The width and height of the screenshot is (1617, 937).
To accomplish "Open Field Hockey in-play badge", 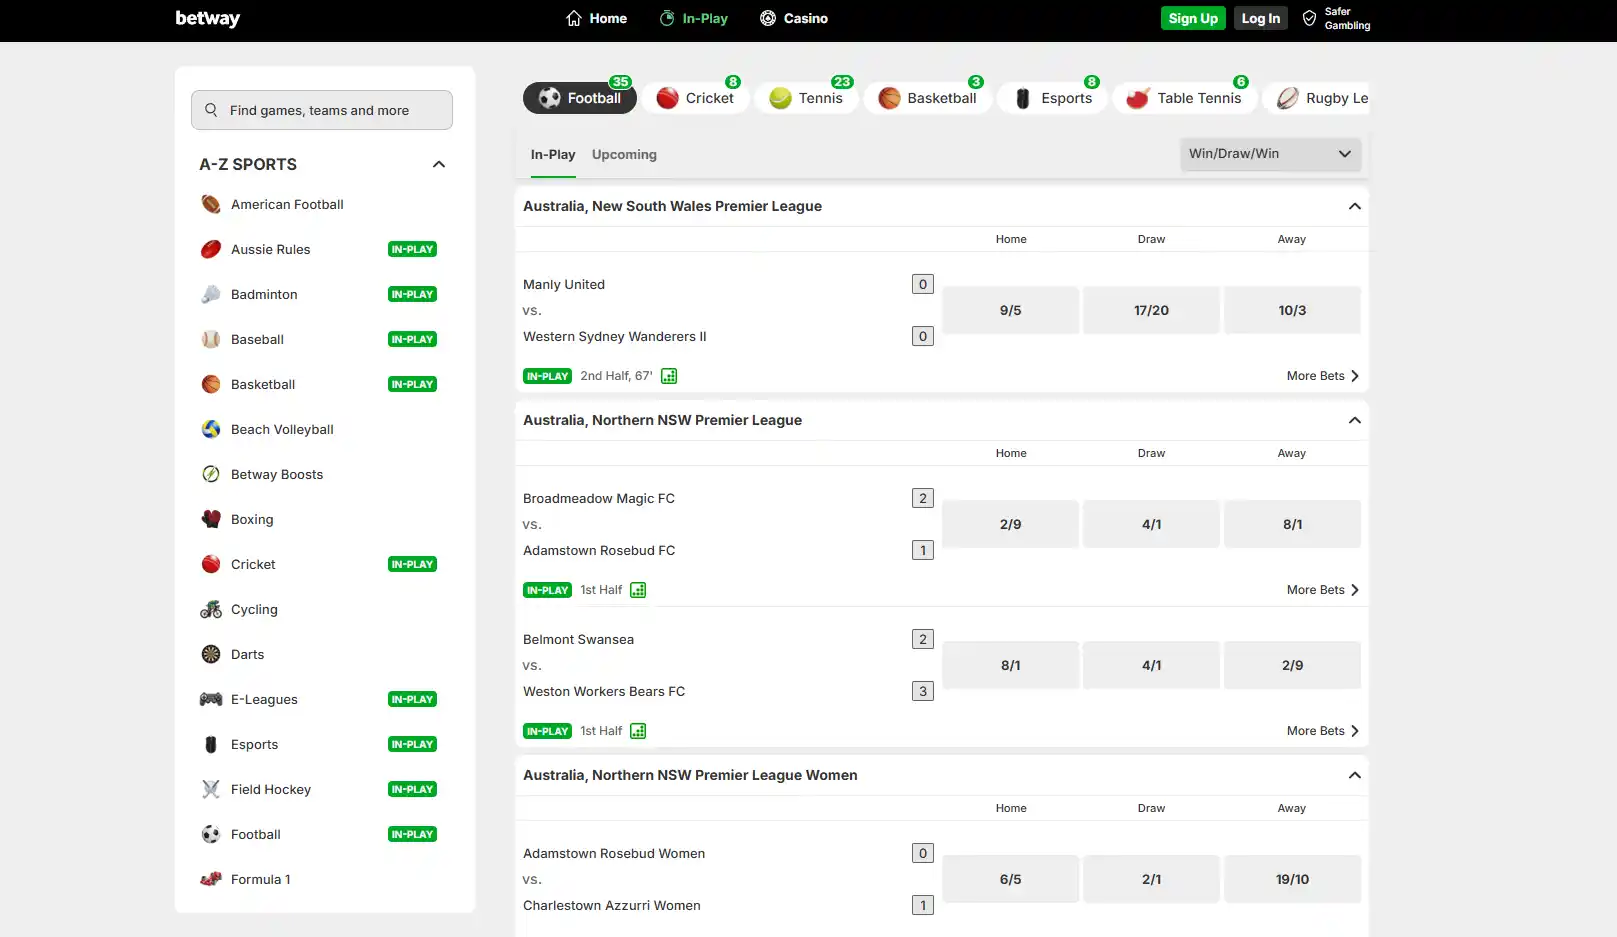I will [412, 789].
